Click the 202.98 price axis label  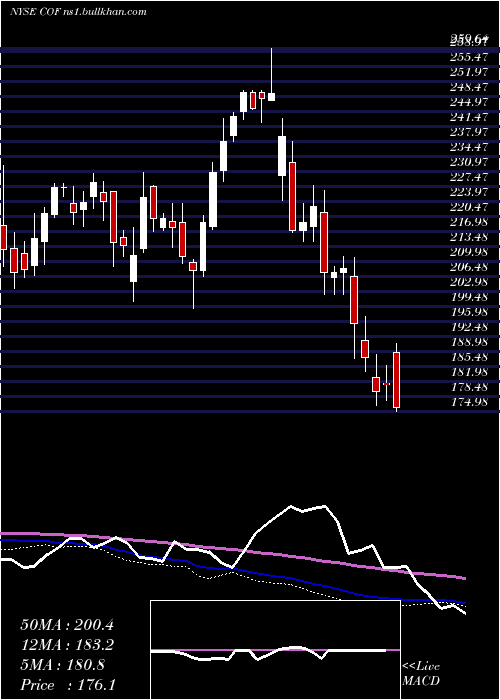pos(468,282)
